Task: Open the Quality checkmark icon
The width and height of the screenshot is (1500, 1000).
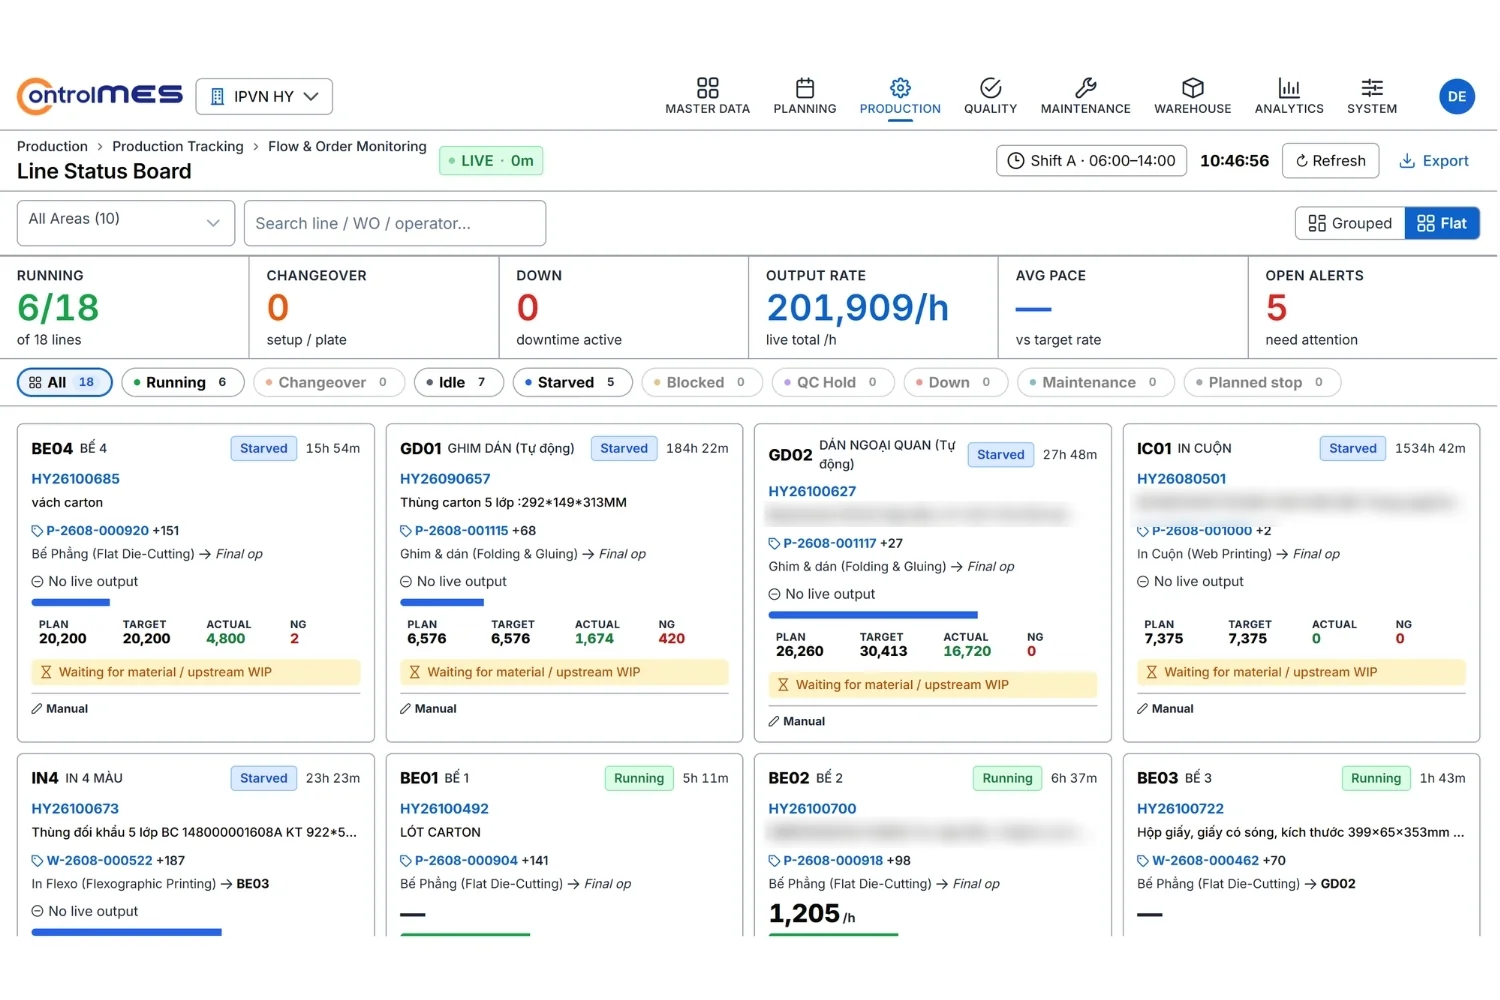Action: click(x=990, y=88)
